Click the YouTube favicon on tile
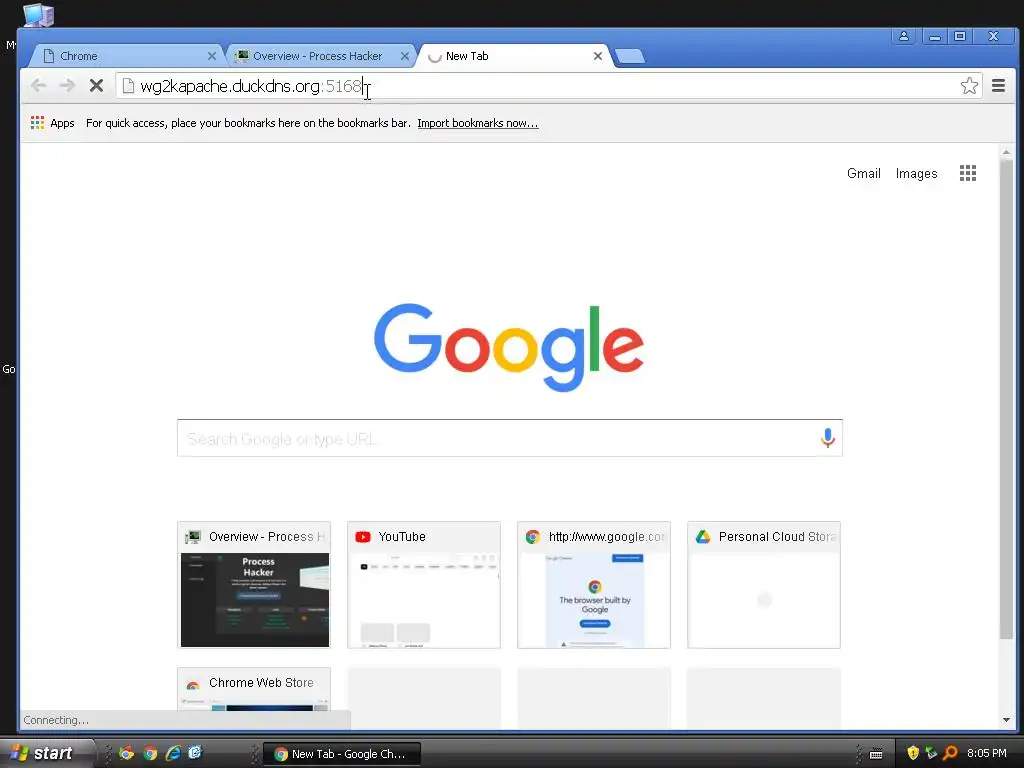The image size is (1024, 768). pos(363,537)
